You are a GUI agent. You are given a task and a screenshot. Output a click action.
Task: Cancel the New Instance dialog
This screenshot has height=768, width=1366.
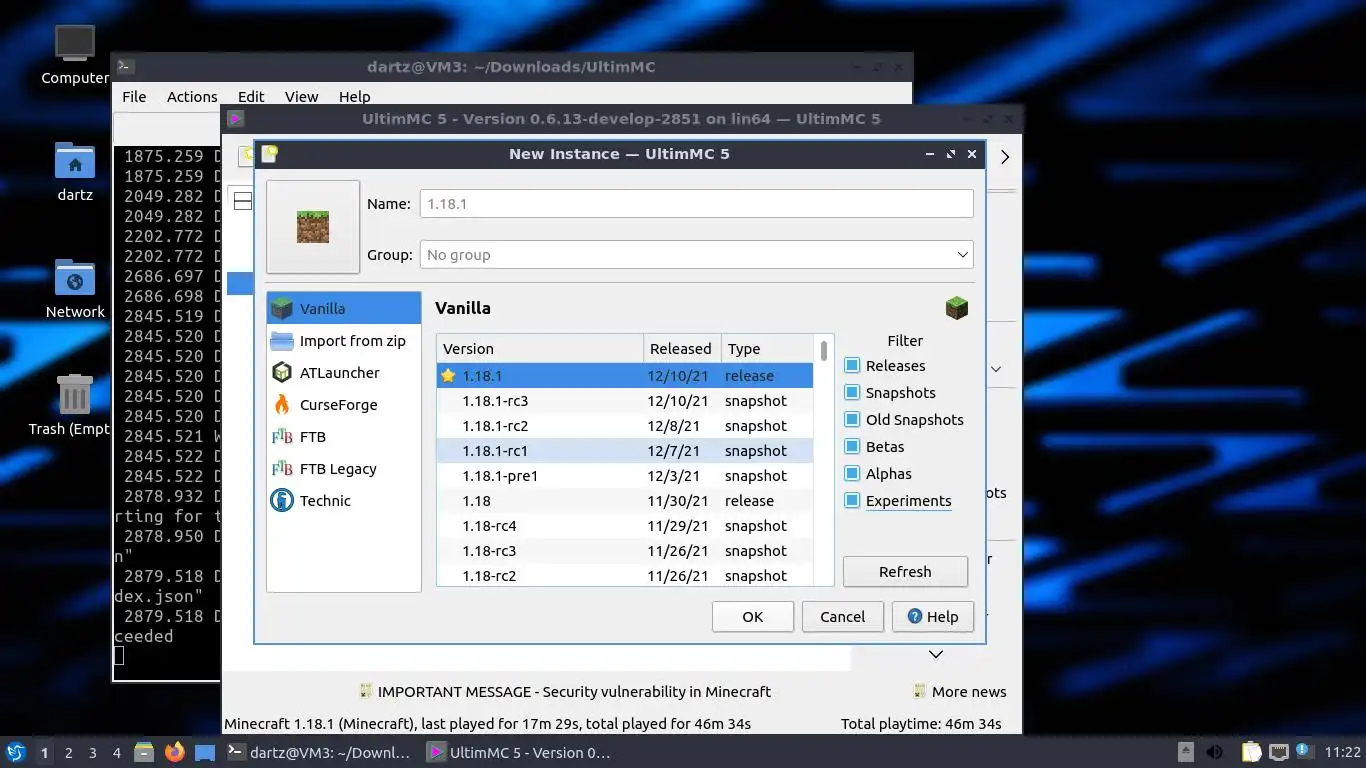[x=843, y=617]
